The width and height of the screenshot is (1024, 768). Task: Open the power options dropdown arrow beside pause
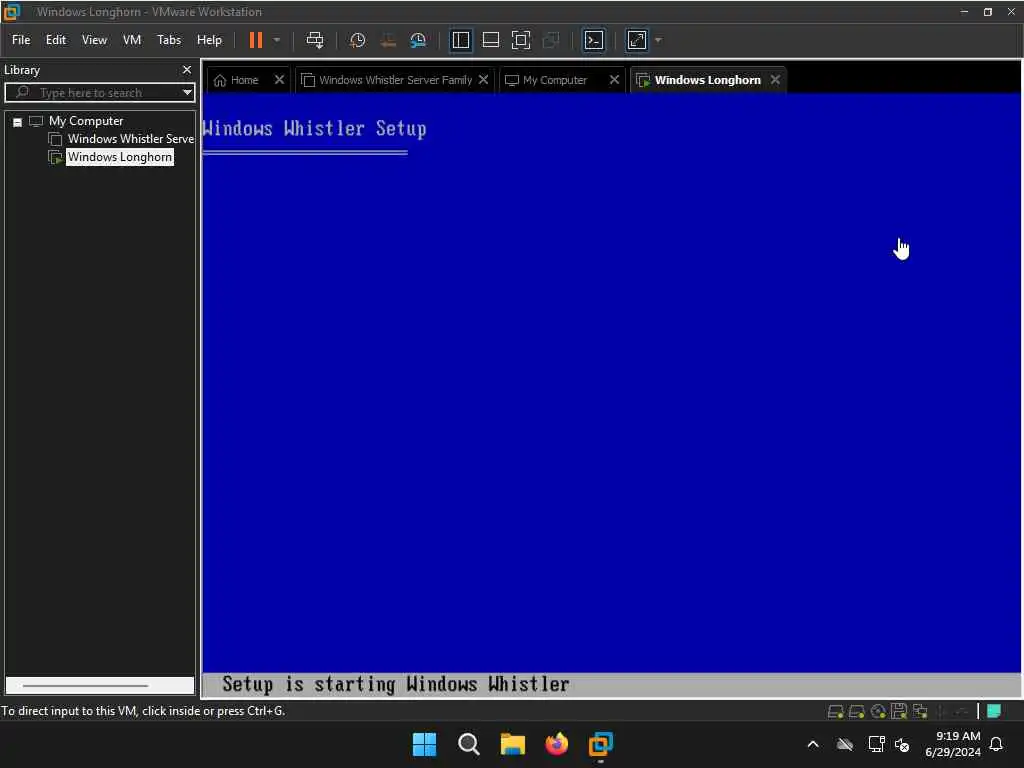277,40
